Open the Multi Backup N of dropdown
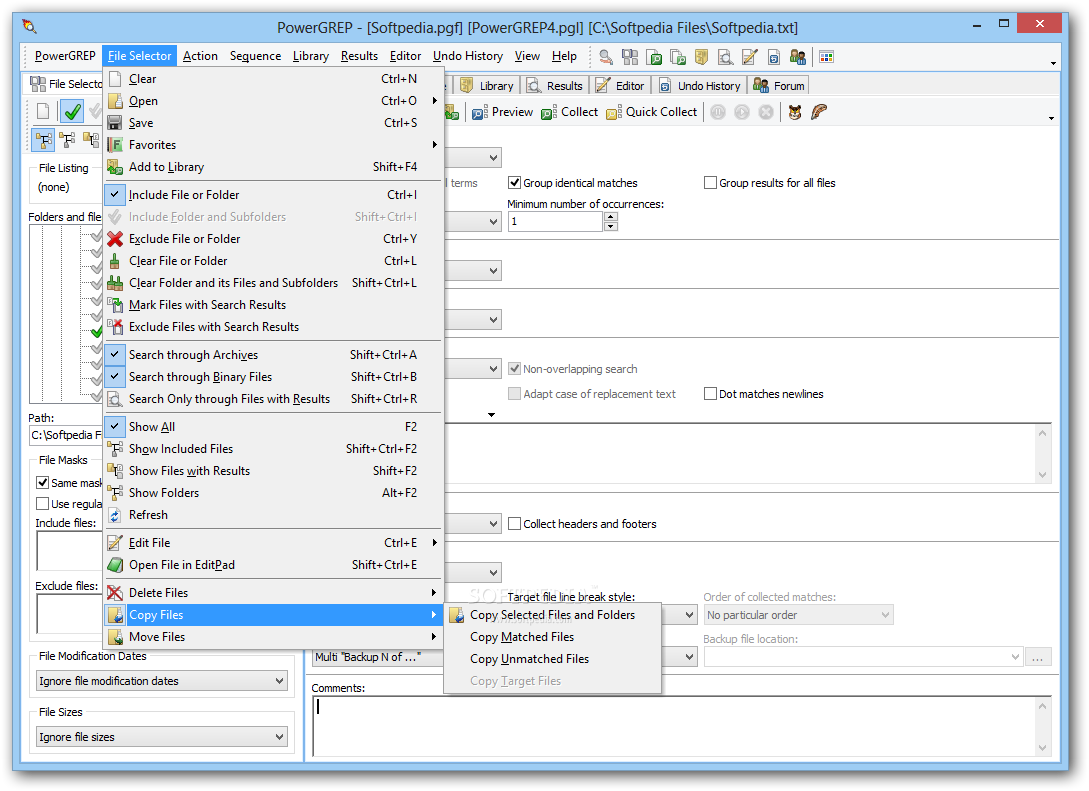This screenshot has height=791, width=1089. tap(505, 657)
